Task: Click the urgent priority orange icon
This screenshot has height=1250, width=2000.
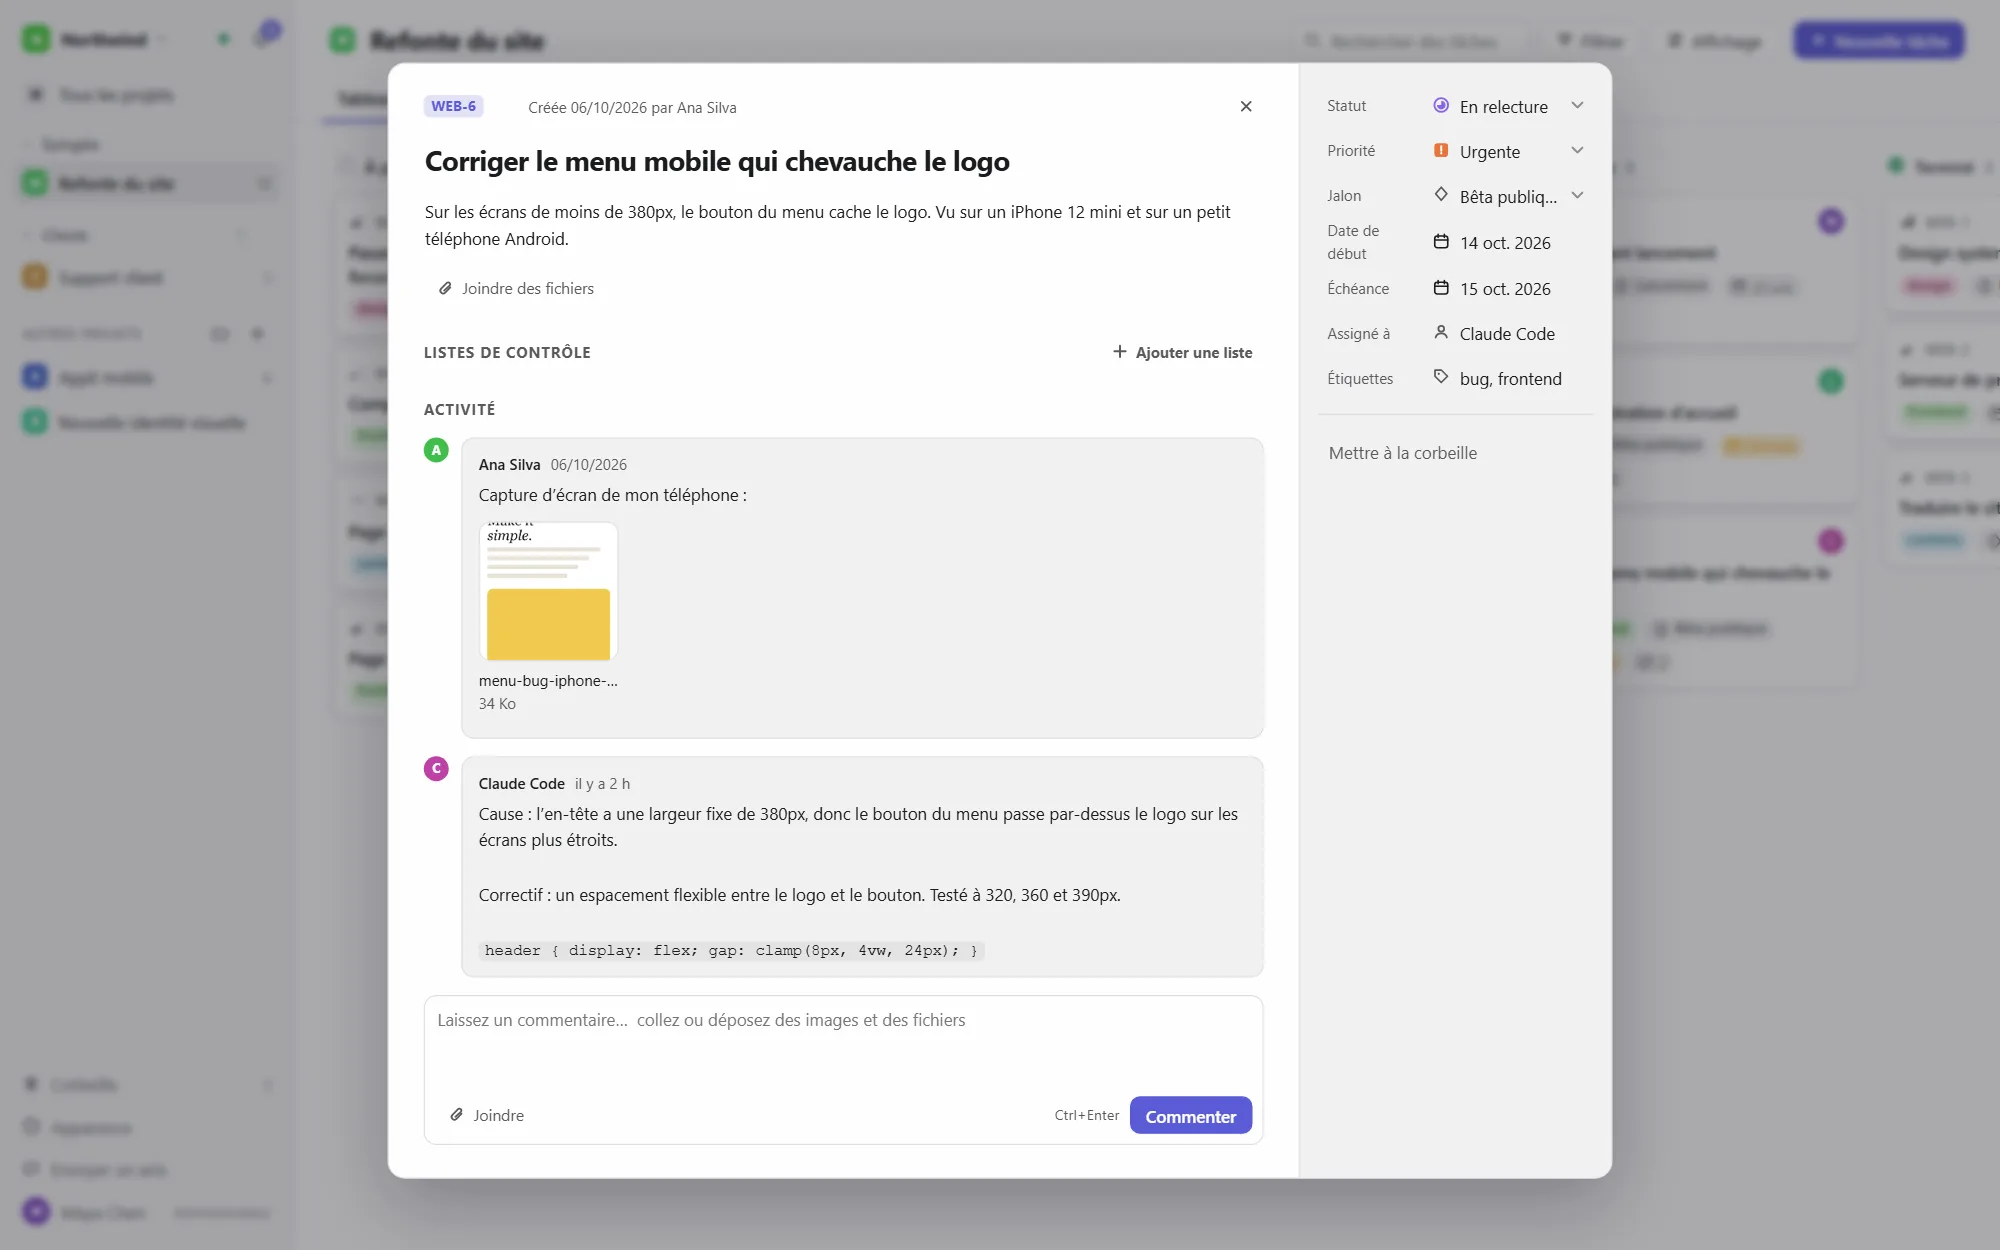Action: pos(1441,150)
